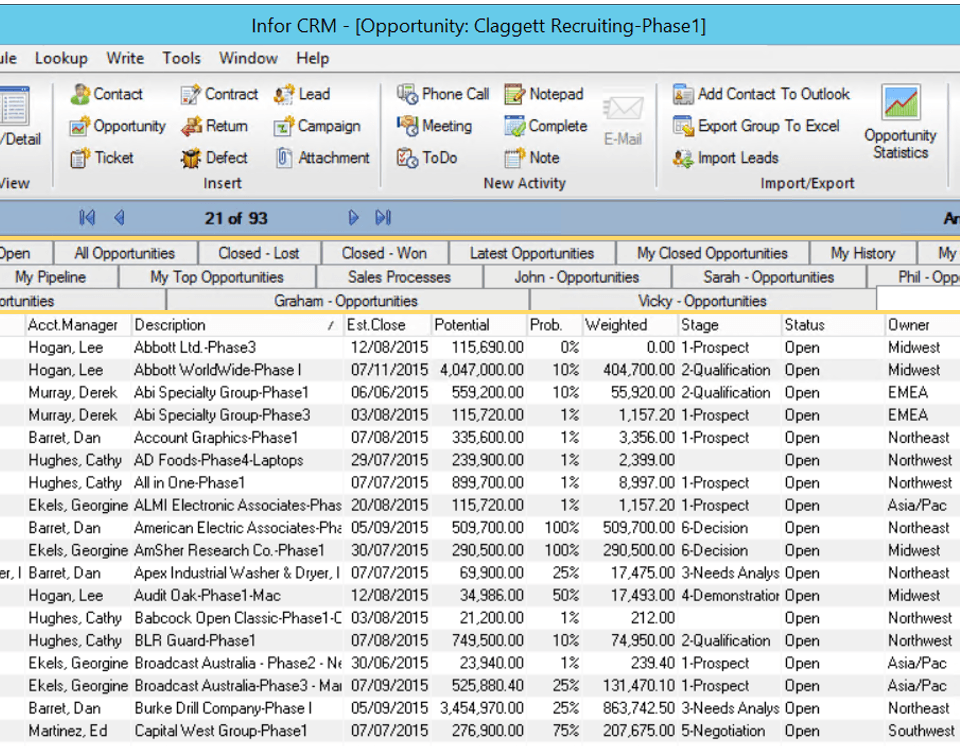The height and width of the screenshot is (746, 960).
Task: Open the Notepad activity
Action: 544,94
